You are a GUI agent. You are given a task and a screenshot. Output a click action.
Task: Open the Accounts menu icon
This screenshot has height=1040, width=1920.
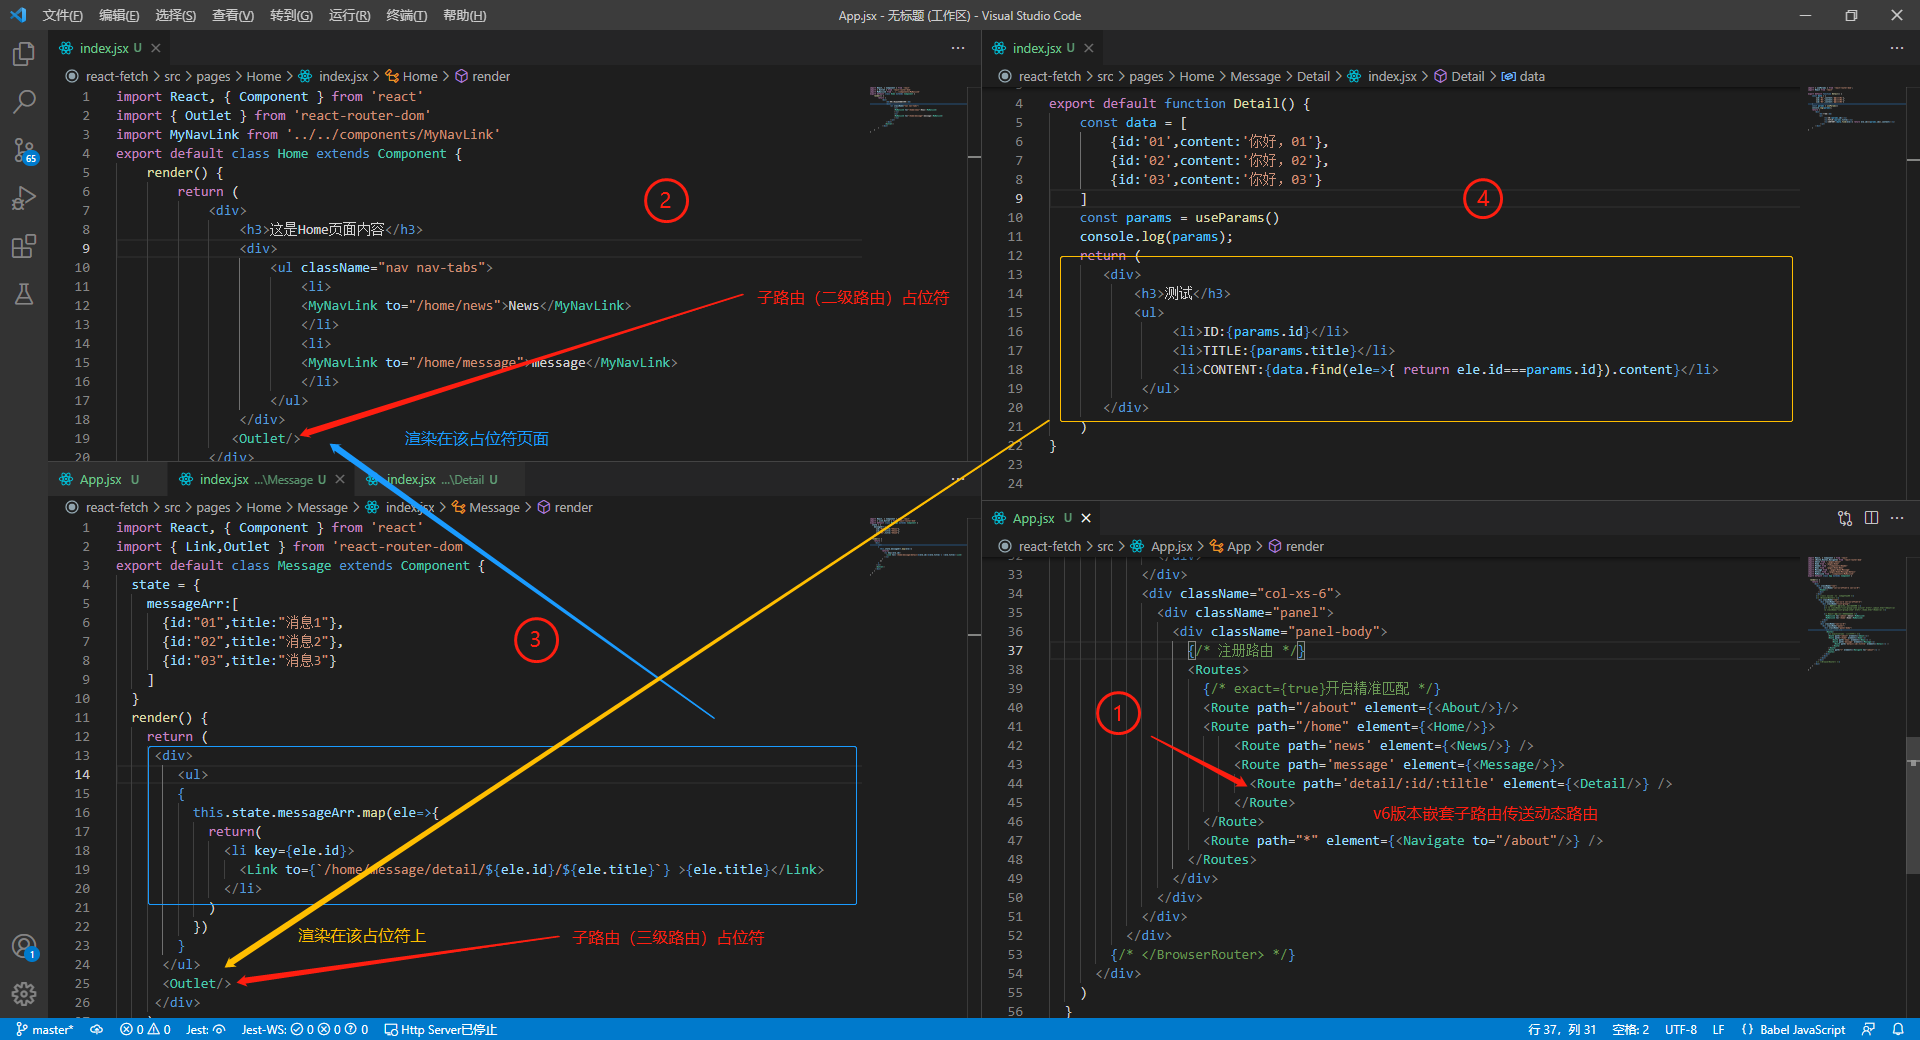tap(24, 946)
